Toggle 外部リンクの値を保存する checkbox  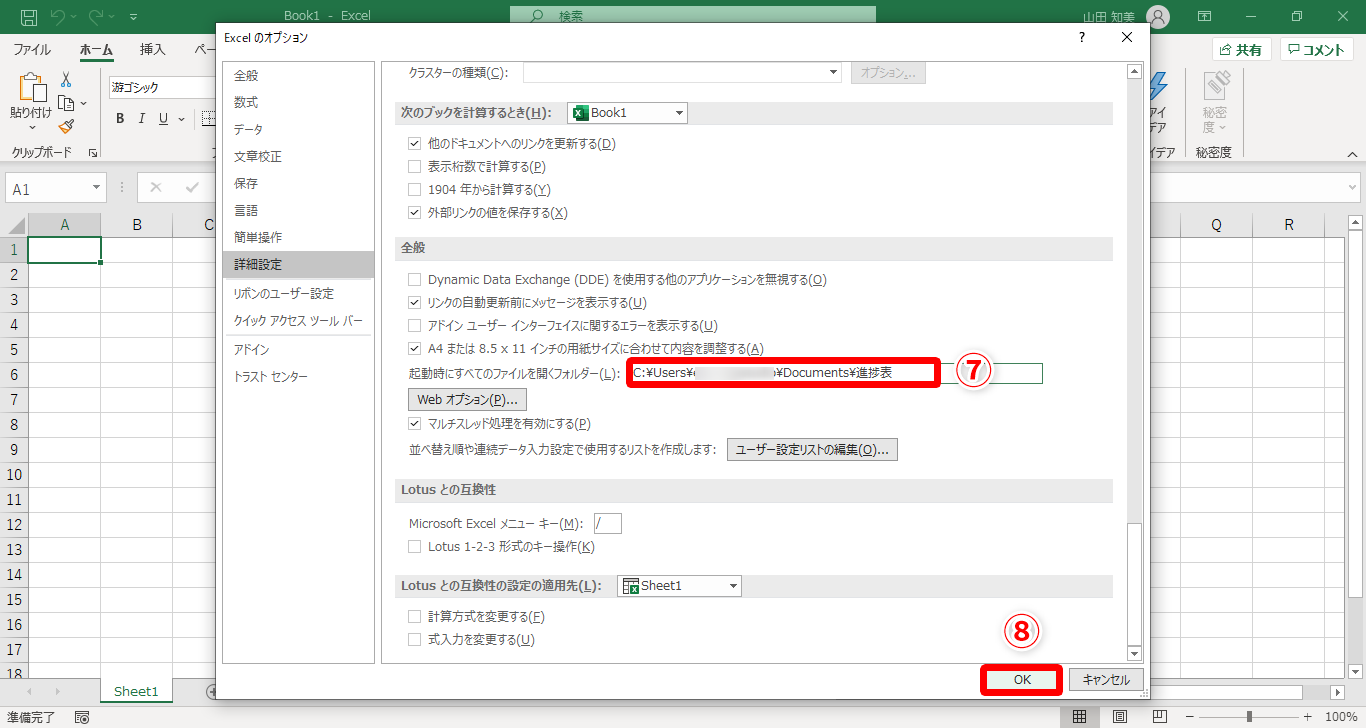click(x=415, y=213)
